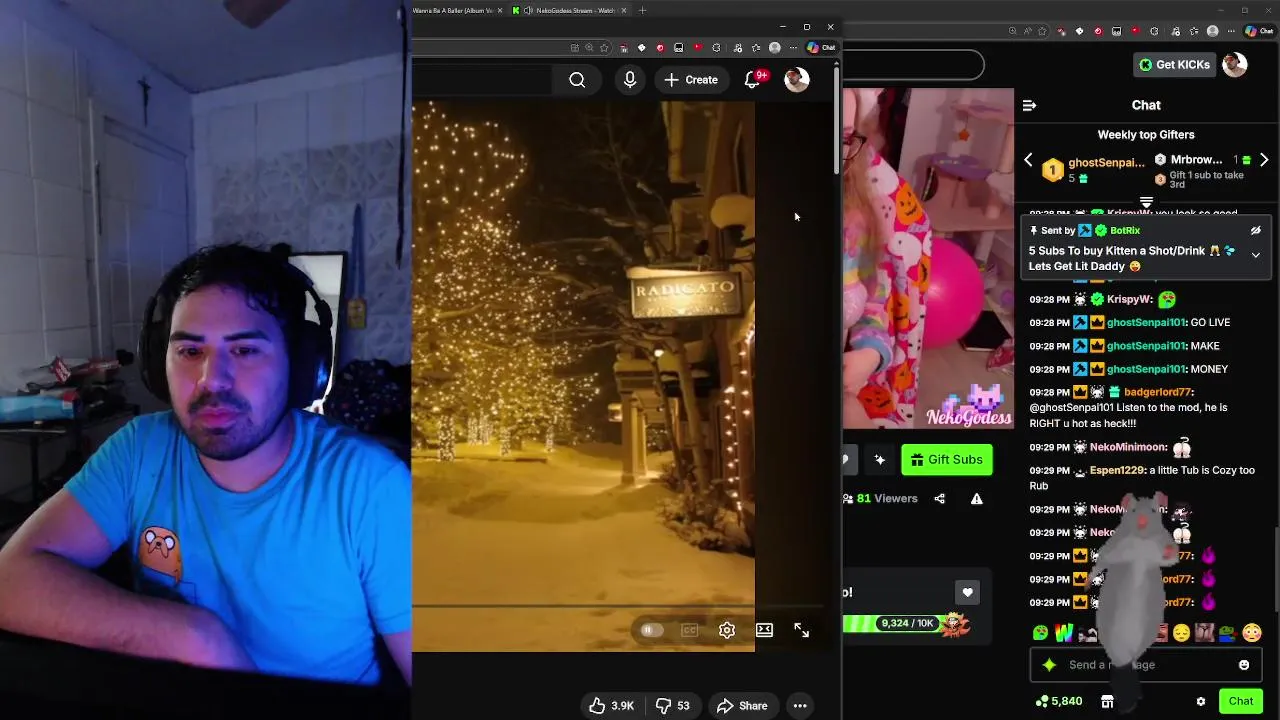
Task: Open the emoji picker in chat input
Action: coord(1244,665)
